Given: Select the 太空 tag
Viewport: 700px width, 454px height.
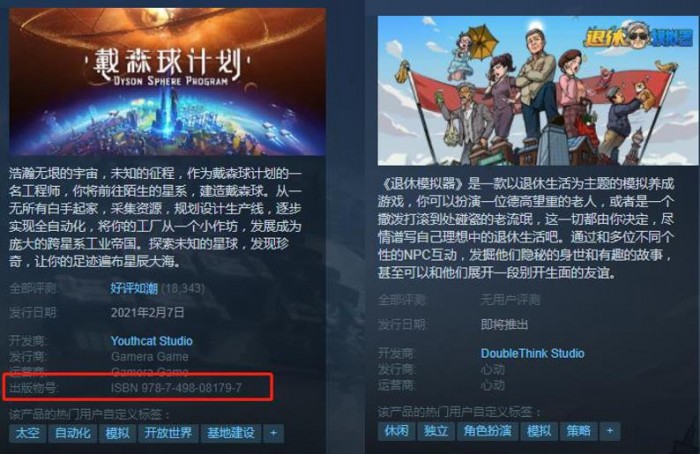Looking at the screenshot, I should point(27,433).
